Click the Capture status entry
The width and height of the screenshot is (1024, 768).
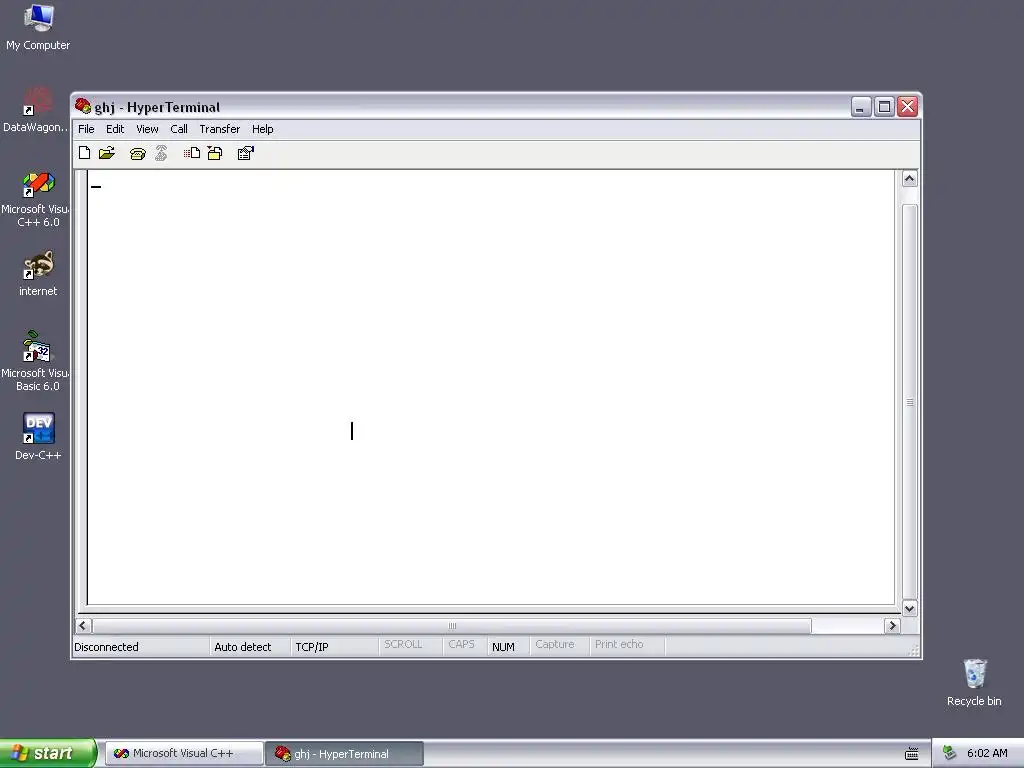coord(554,645)
